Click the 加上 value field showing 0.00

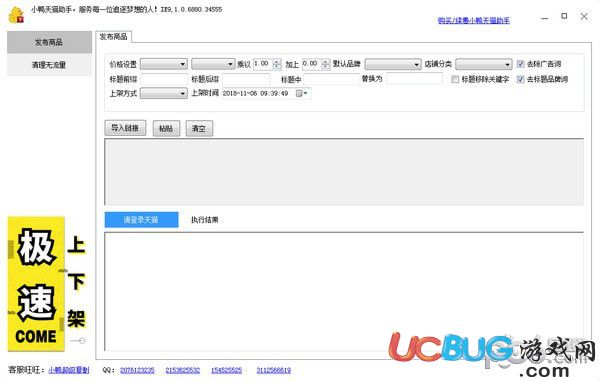(311, 64)
